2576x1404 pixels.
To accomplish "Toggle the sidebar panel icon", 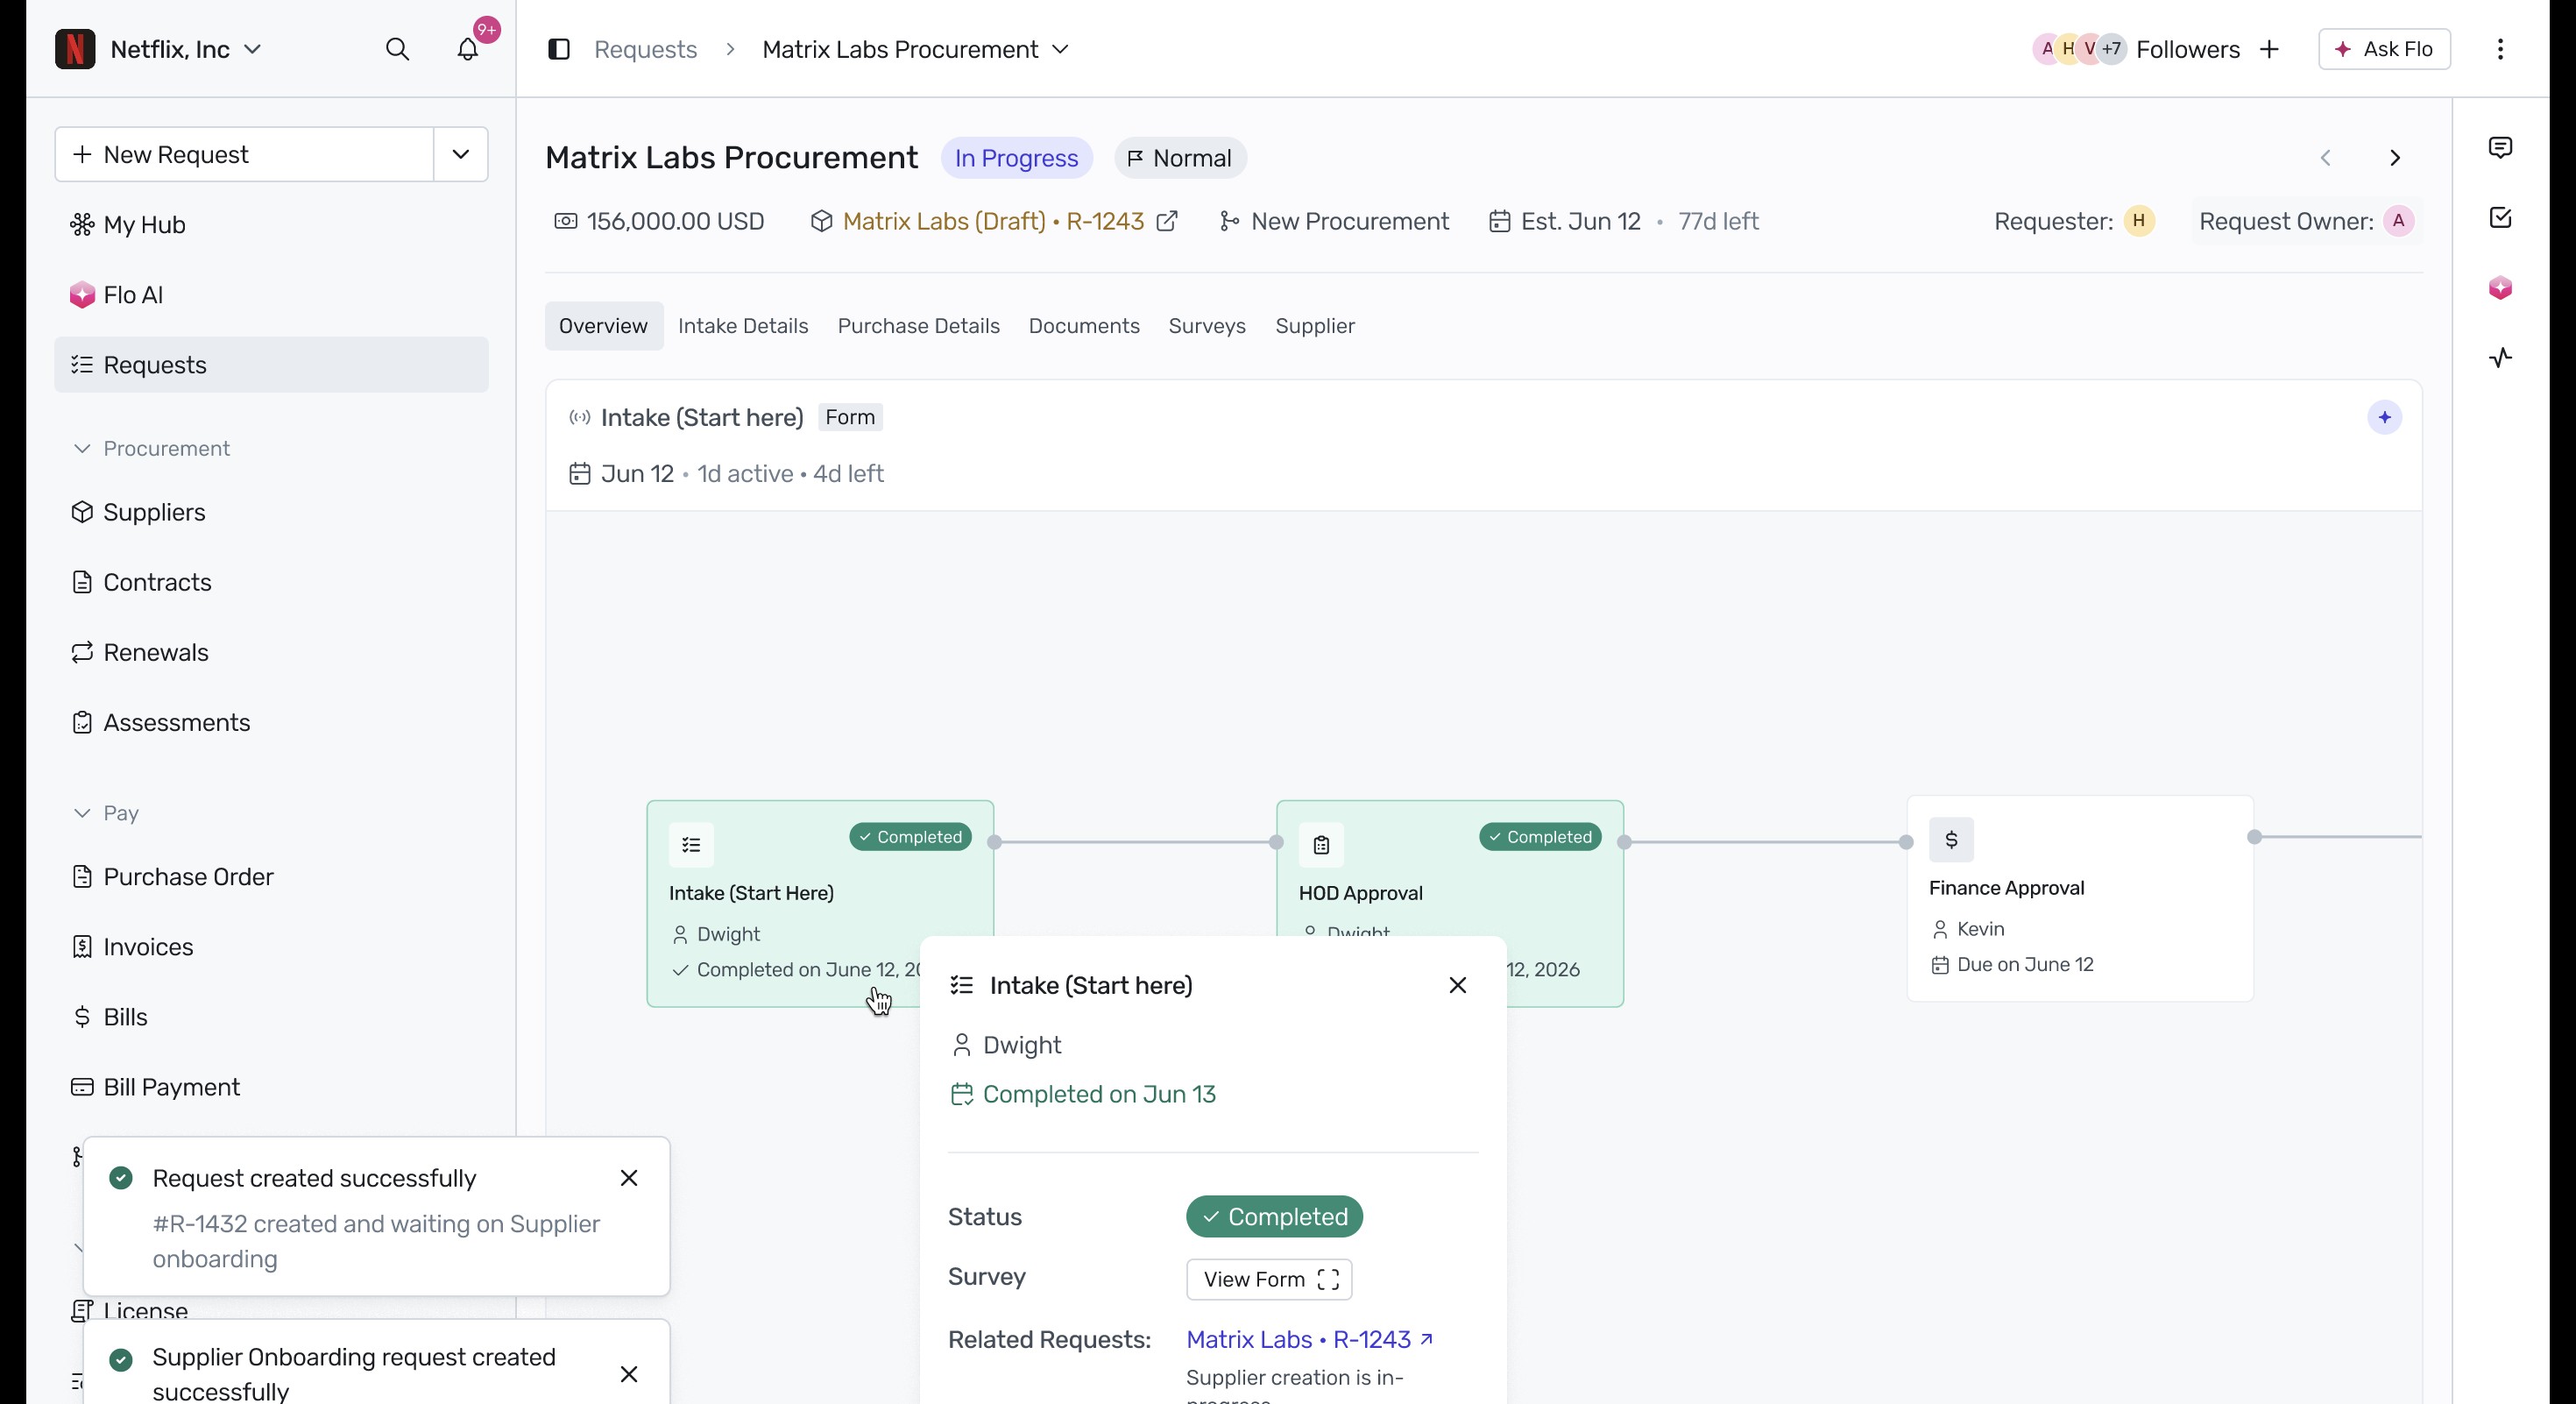I will [x=559, y=49].
